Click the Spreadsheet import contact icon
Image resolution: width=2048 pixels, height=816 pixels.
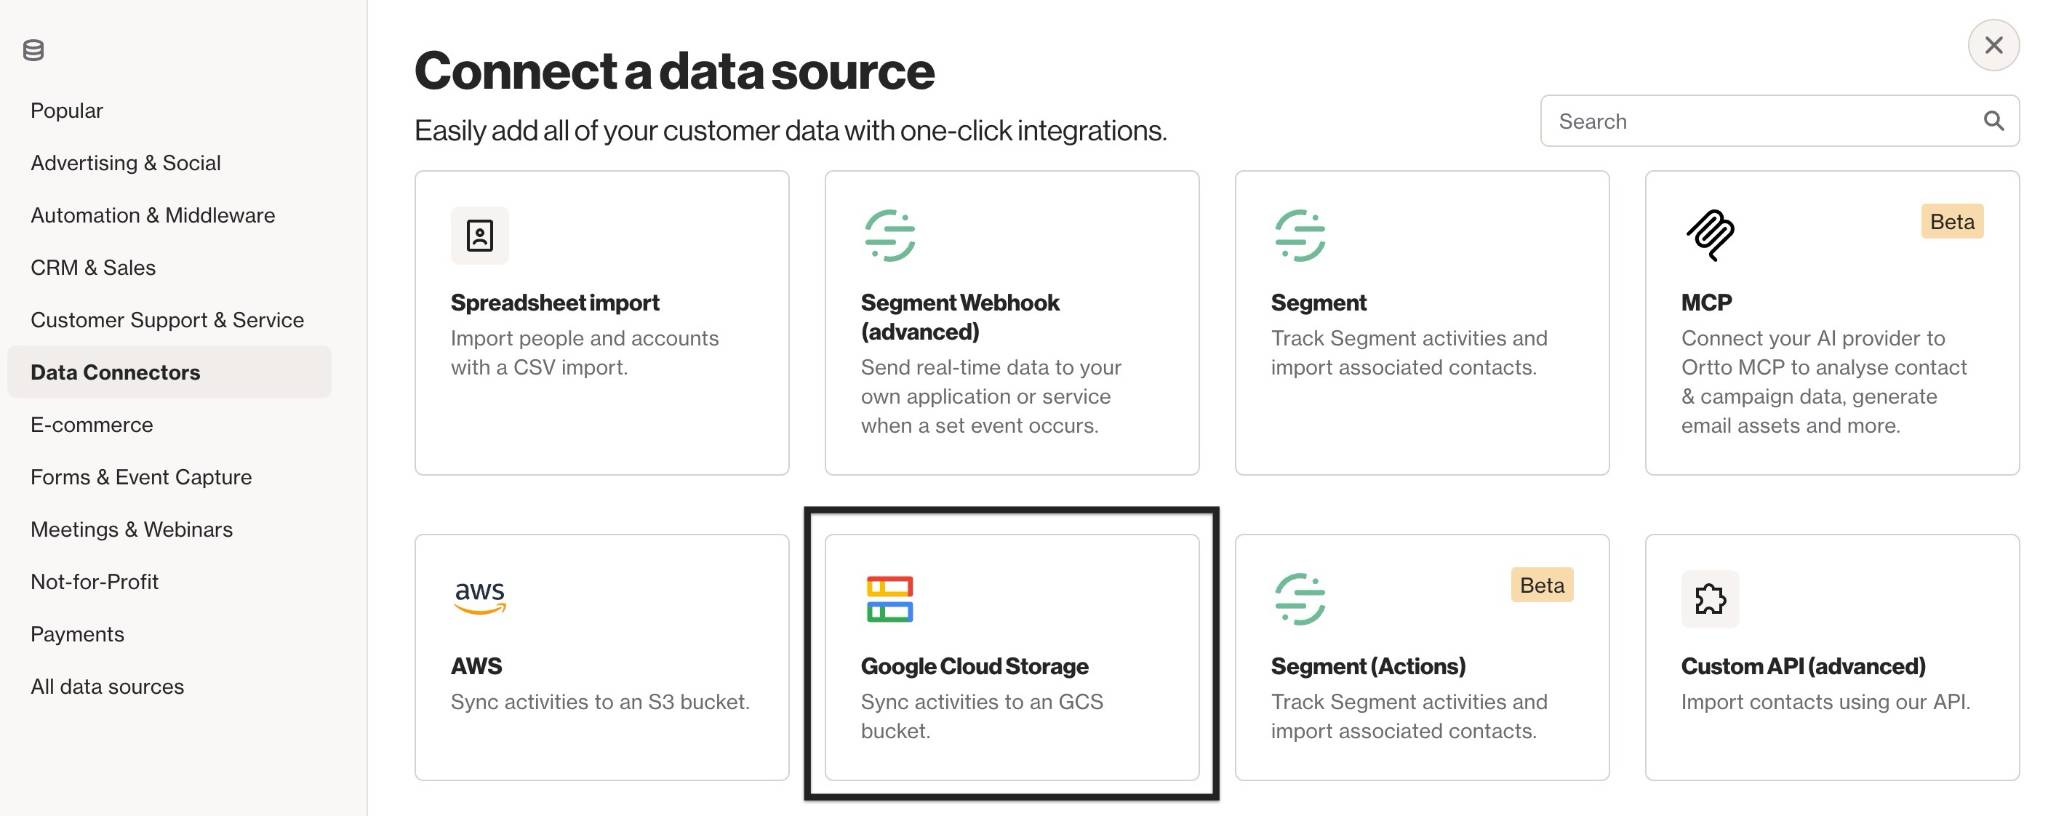click(x=480, y=235)
